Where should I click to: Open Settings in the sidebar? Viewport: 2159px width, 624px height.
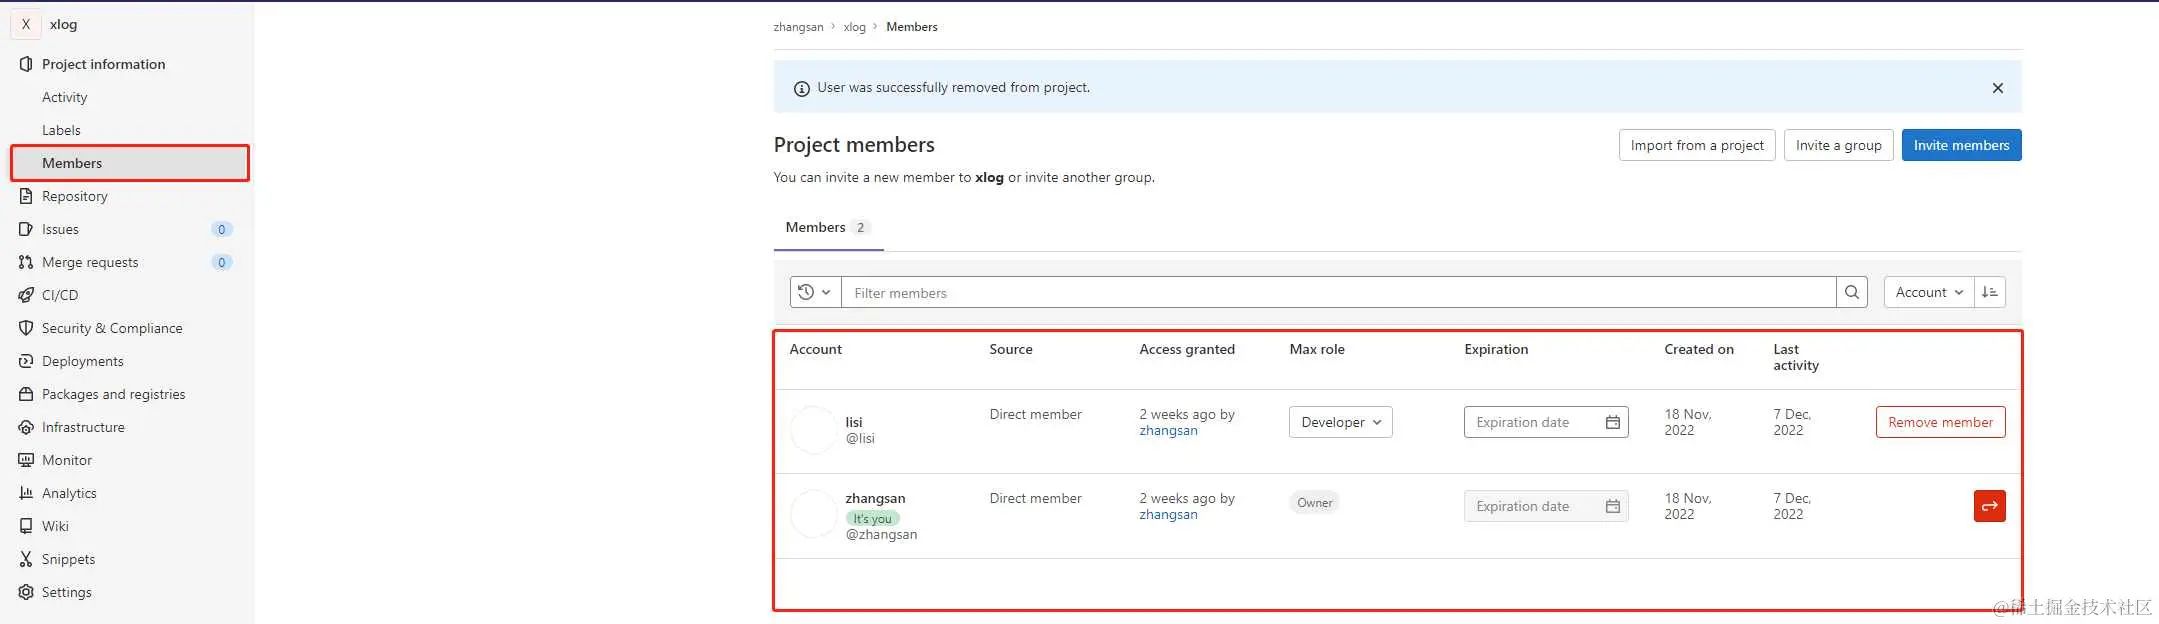pos(66,592)
